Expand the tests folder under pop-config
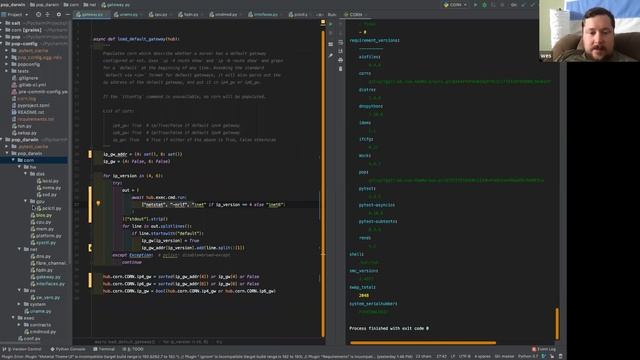Image resolution: width=640 pixels, height=360 pixels. 7,71
